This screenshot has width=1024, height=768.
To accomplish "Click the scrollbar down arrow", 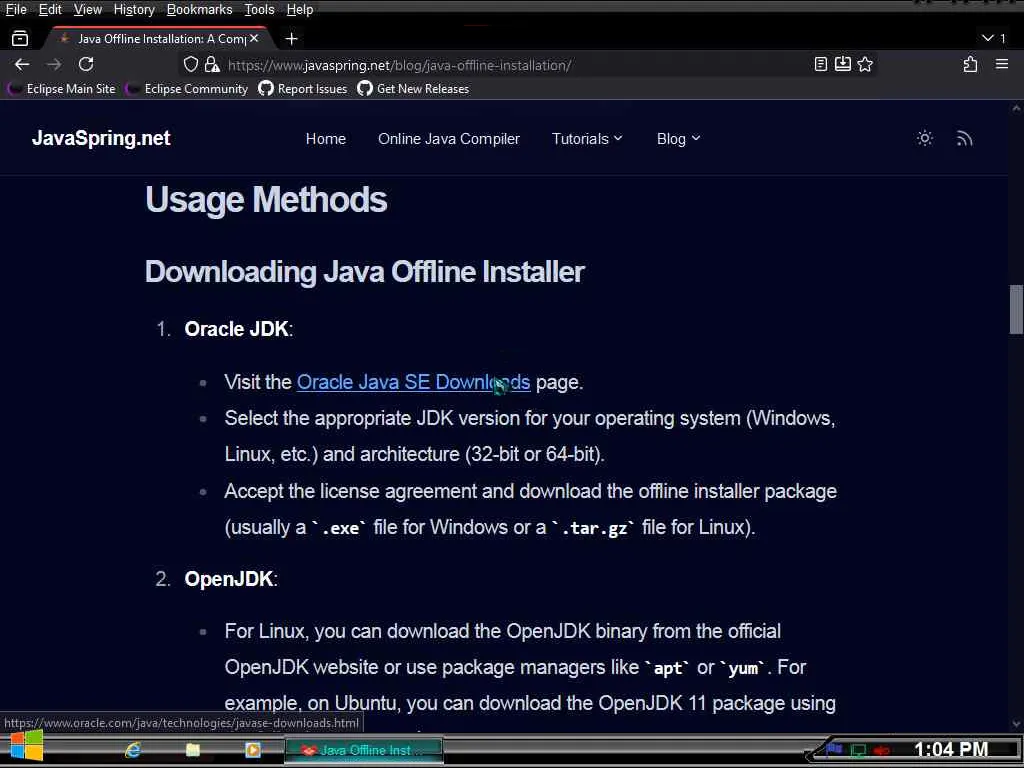I will pos(1016,724).
